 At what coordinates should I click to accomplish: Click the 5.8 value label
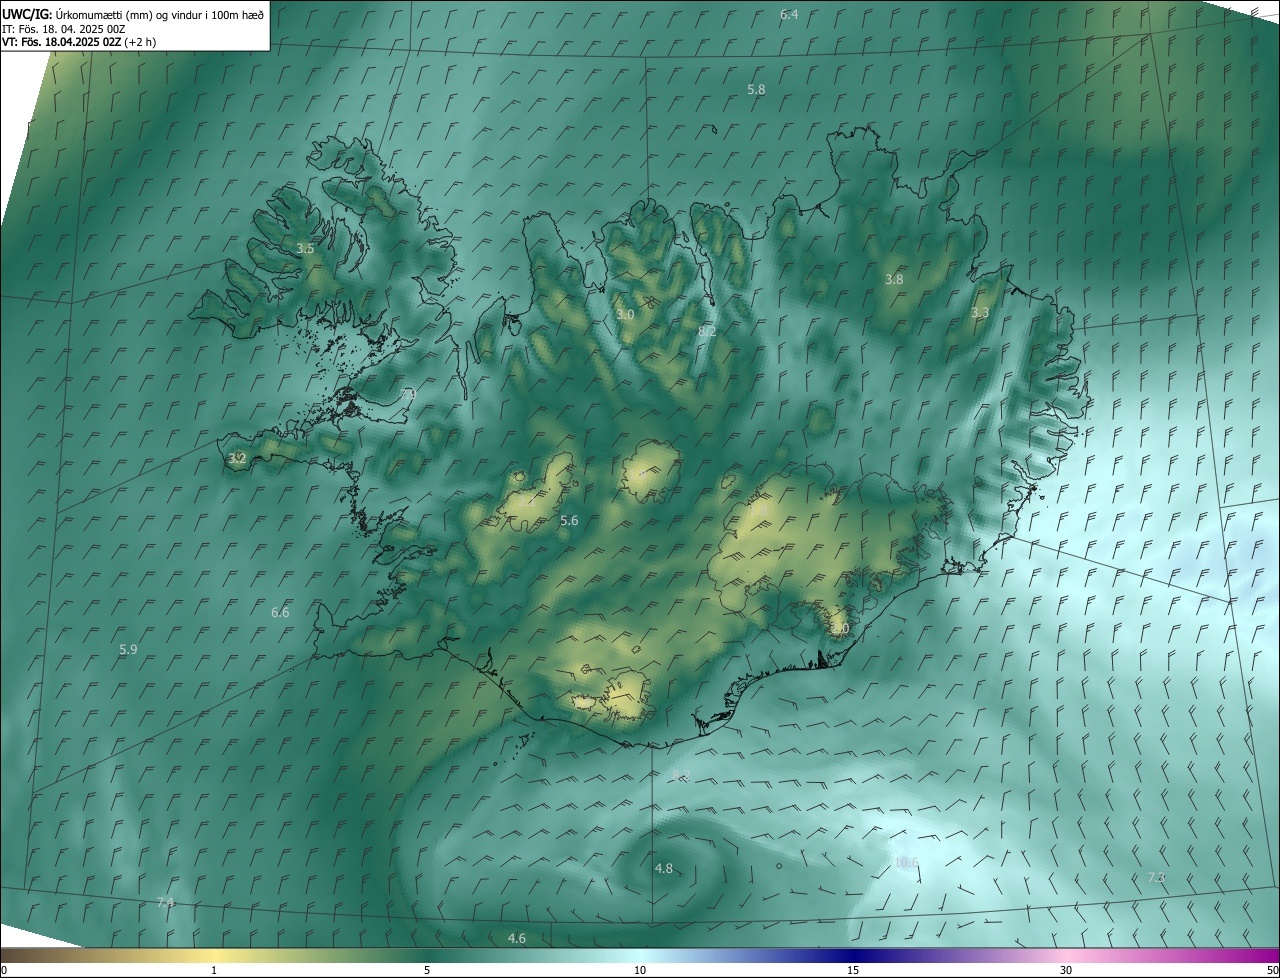(x=756, y=89)
